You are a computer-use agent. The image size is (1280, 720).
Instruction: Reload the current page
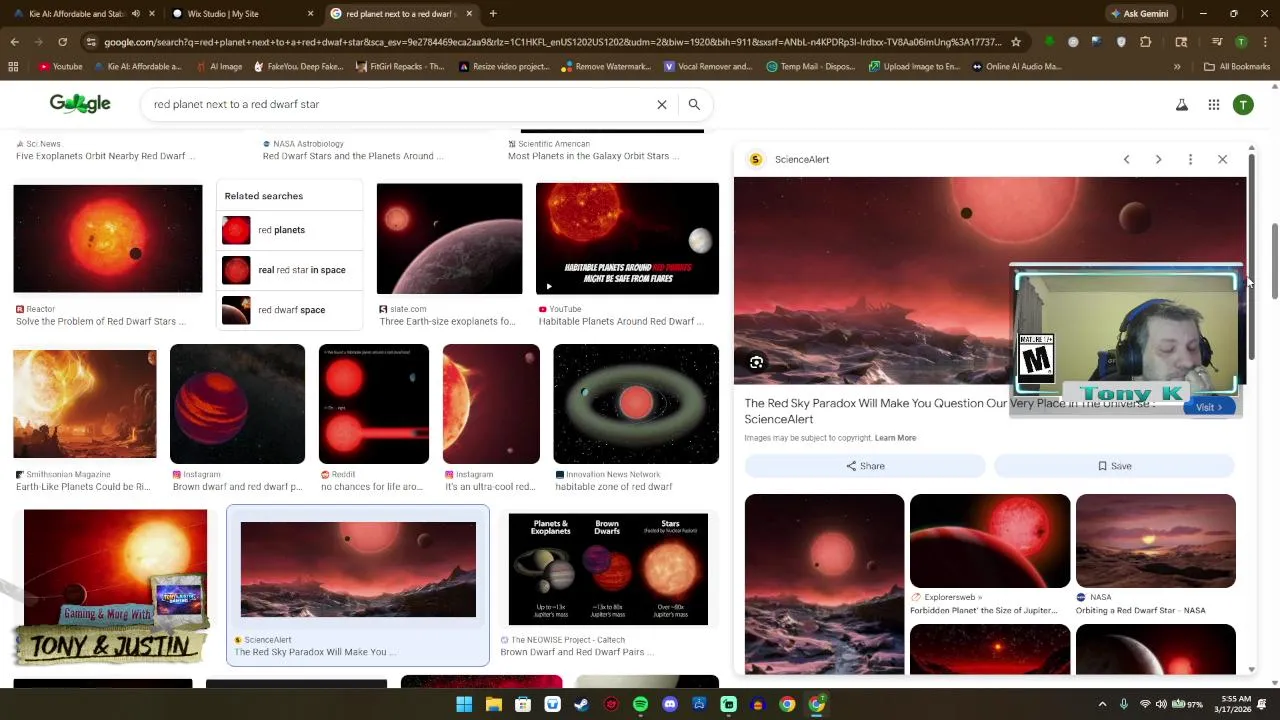click(62, 42)
